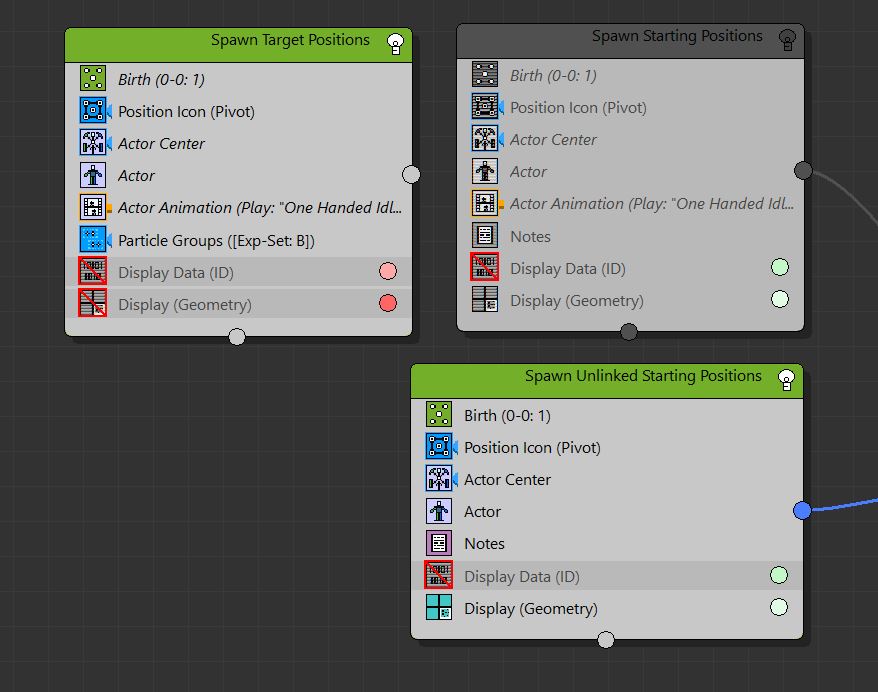Select Notes operator in Spawn Starting Positions
This screenshot has height=692, width=878.
pyautogui.click(x=530, y=237)
